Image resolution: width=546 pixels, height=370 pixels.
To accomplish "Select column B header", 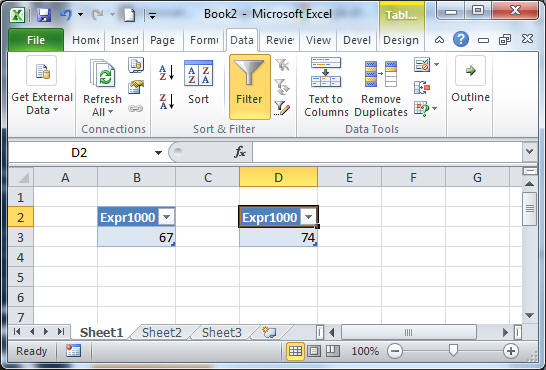I will (136, 178).
